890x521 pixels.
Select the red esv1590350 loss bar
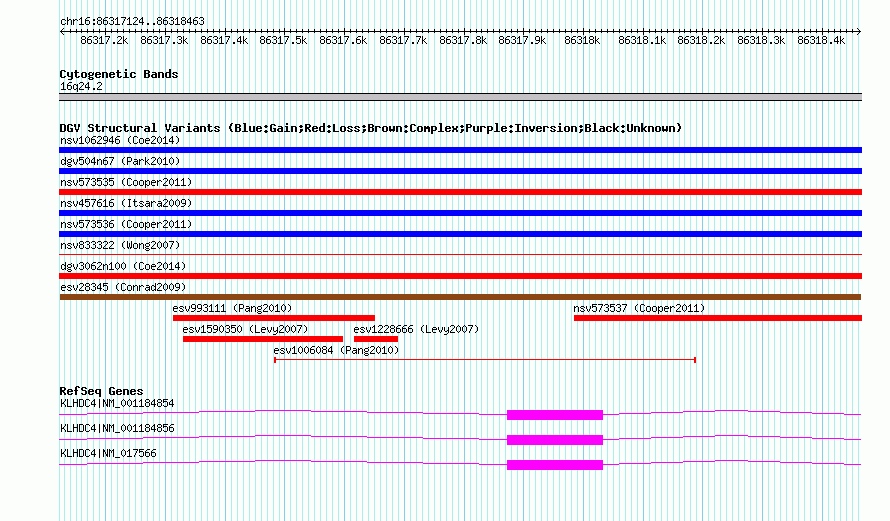pyautogui.click(x=263, y=339)
